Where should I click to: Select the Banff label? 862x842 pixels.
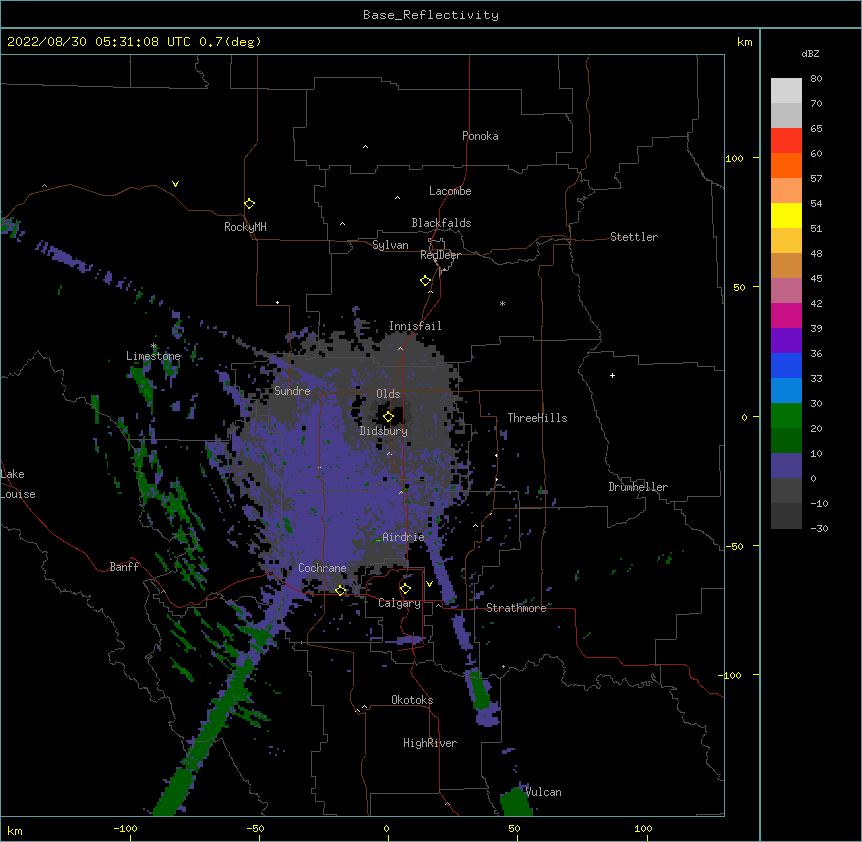point(124,567)
